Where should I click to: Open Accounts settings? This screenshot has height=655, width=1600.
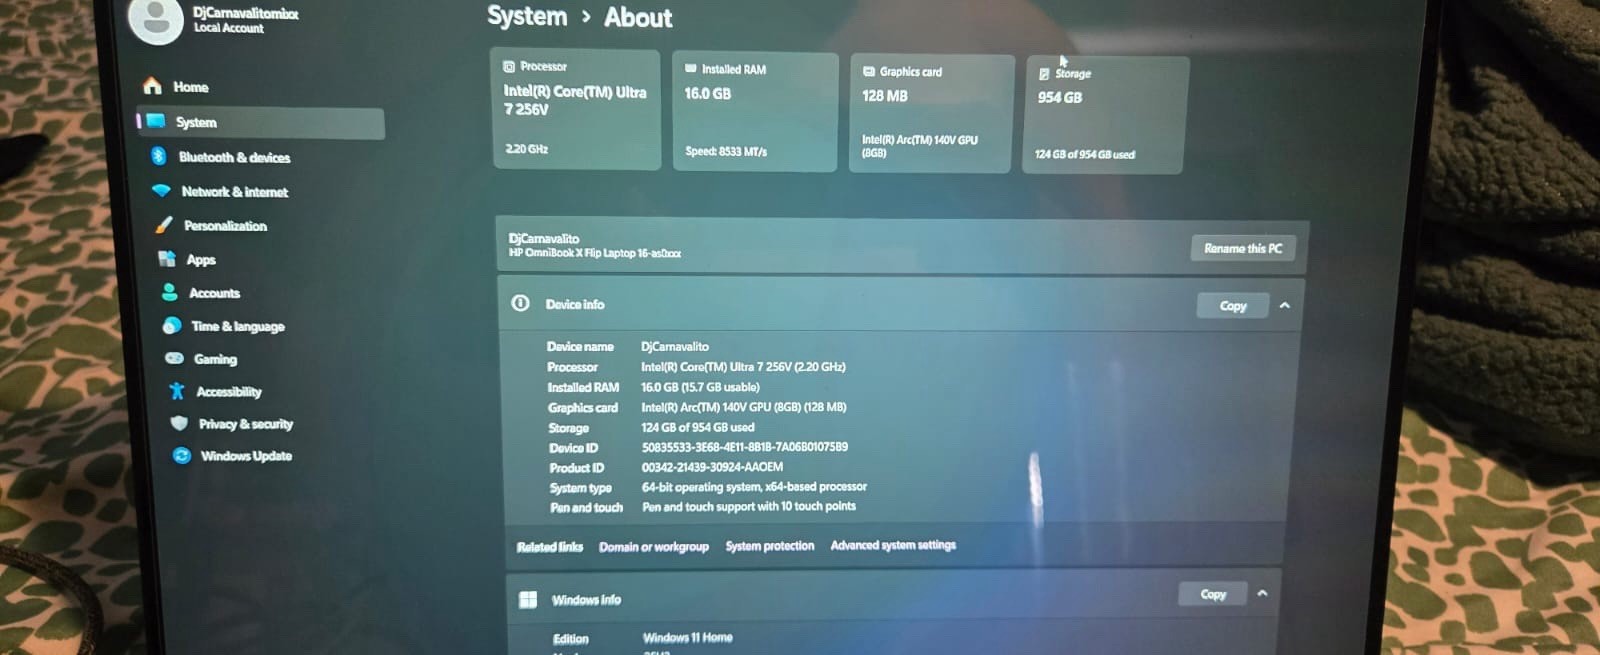pos(214,293)
